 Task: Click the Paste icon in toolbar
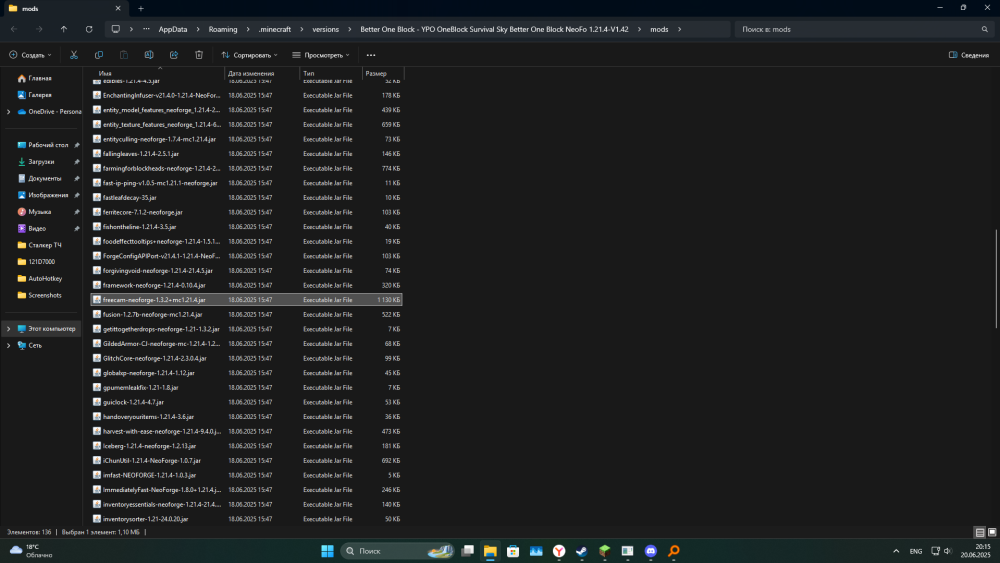[x=124, y=55]
